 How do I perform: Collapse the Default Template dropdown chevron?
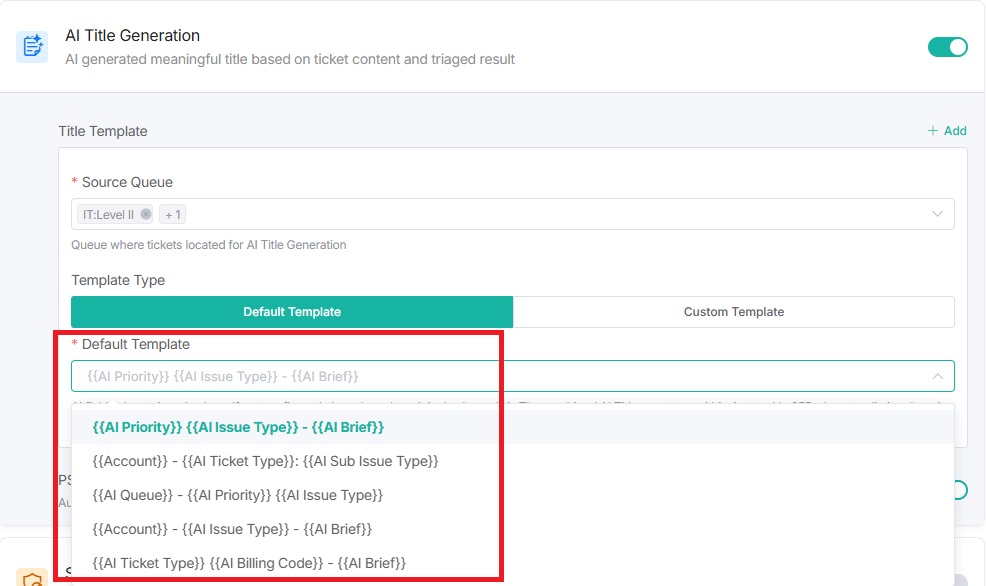coord(937,376)
